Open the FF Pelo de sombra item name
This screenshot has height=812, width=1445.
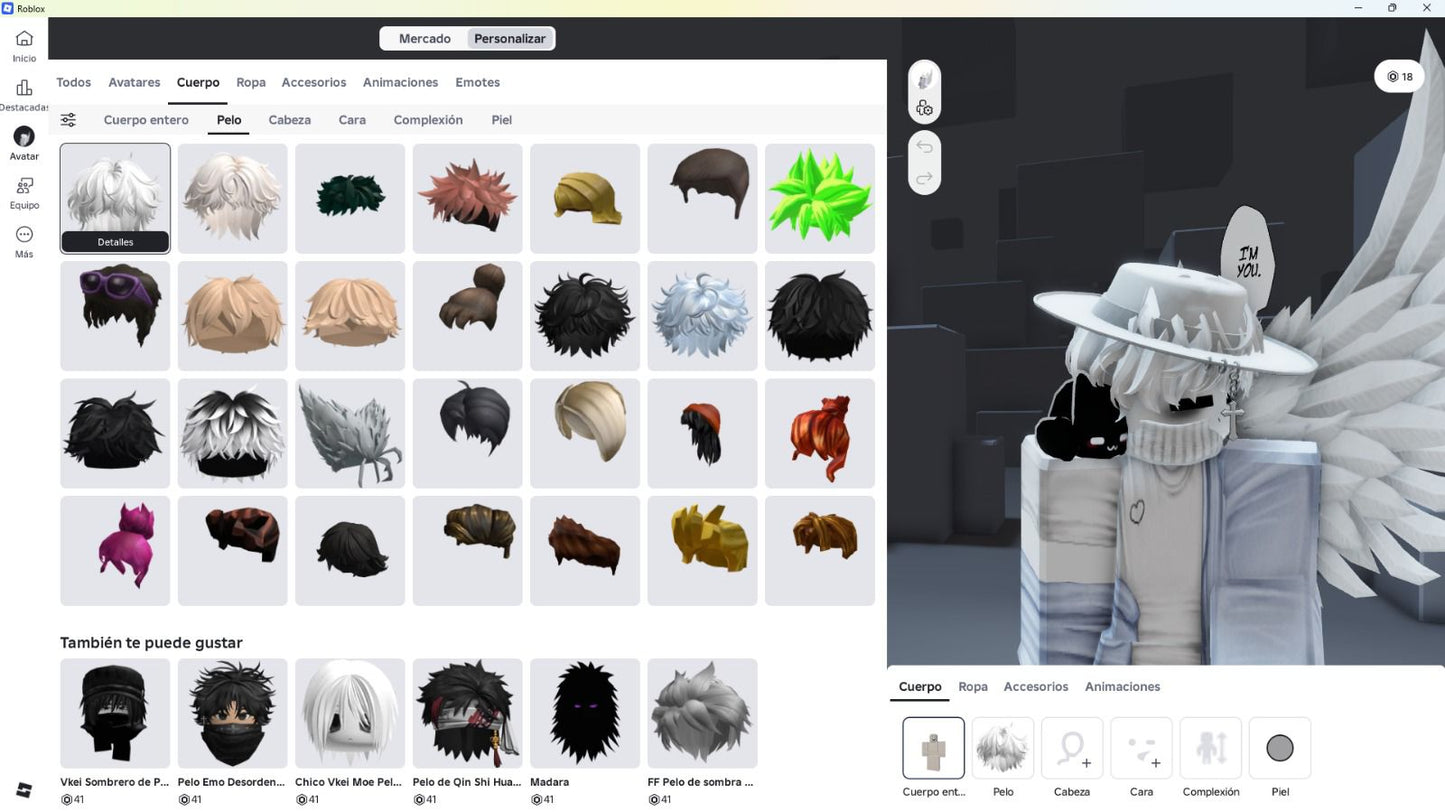[x=701, y=782]
